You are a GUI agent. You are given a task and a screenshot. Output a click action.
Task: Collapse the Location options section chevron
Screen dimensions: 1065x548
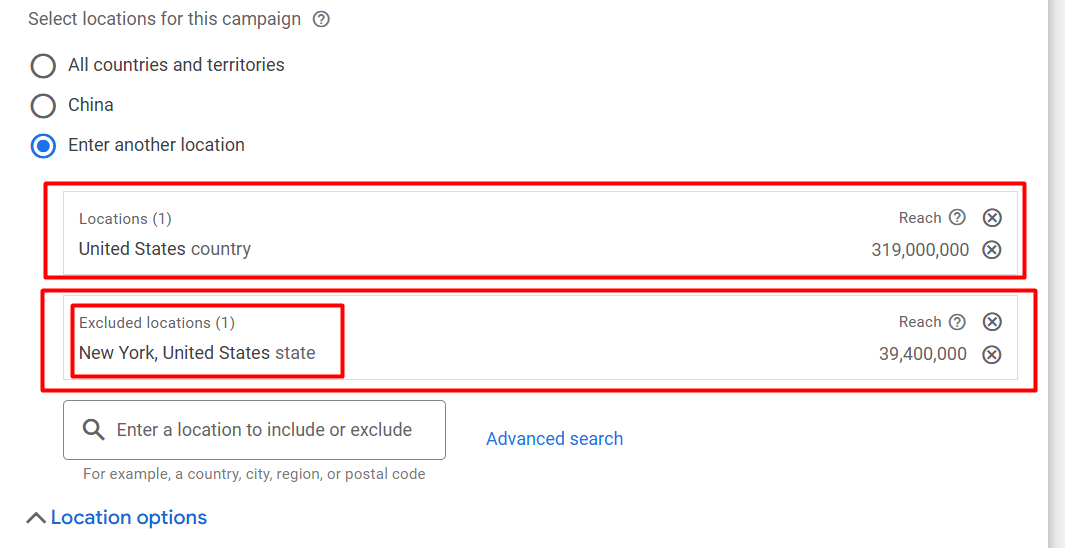click(36, 518)
